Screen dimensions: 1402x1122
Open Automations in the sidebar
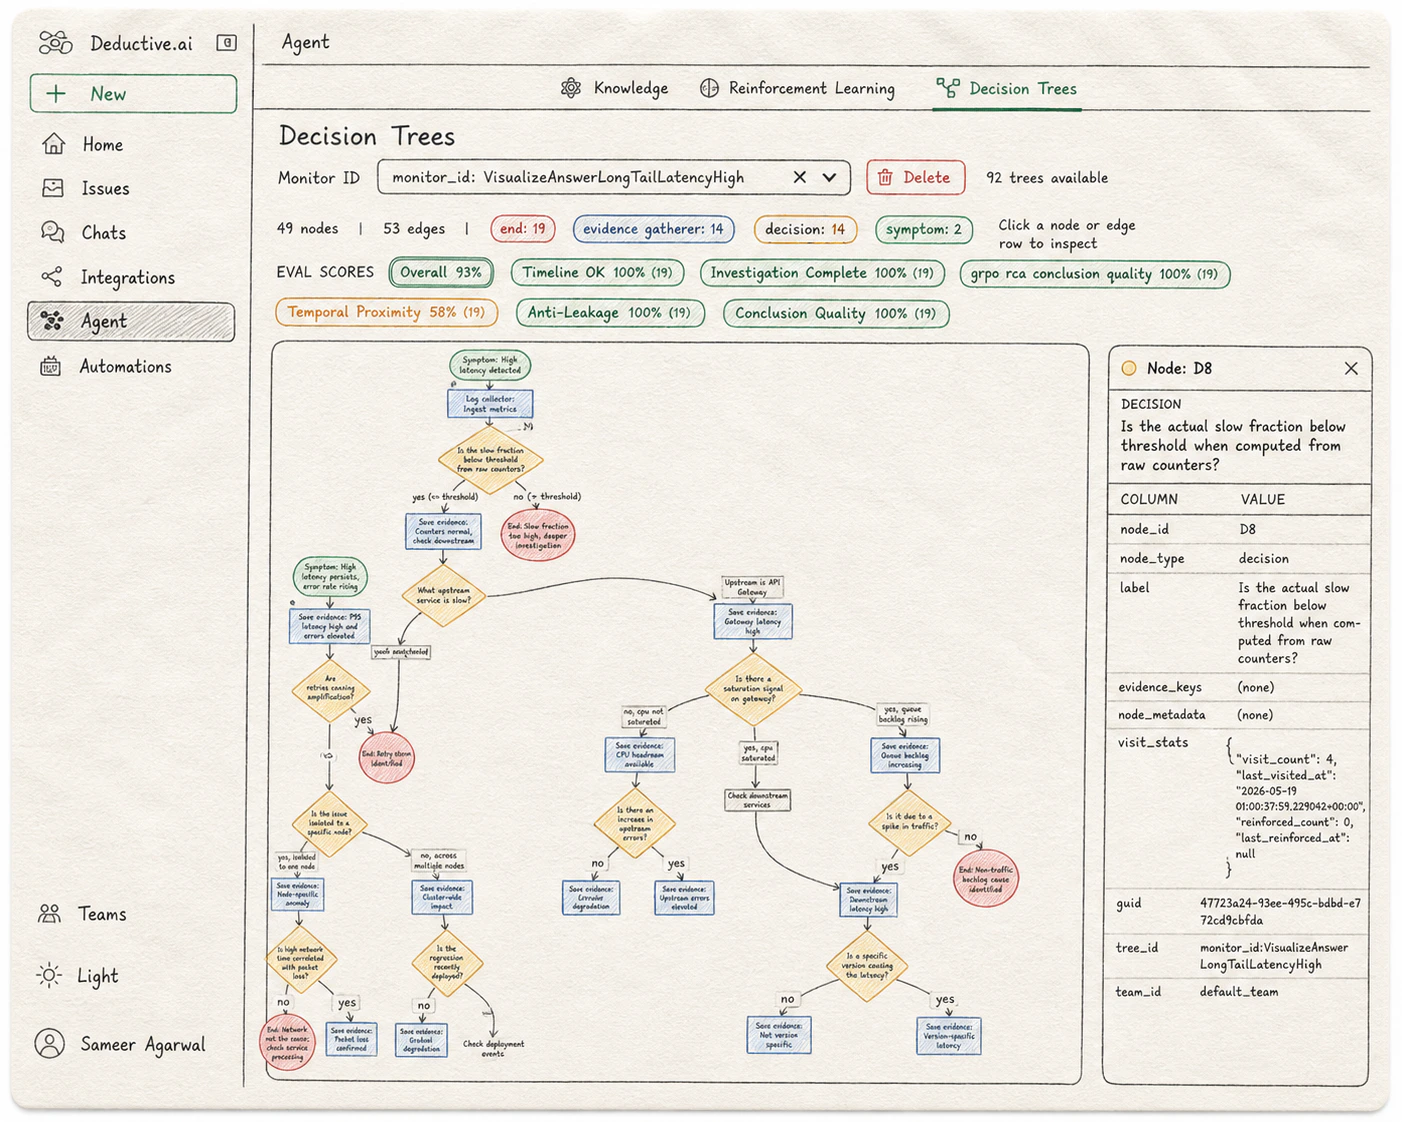106,366
